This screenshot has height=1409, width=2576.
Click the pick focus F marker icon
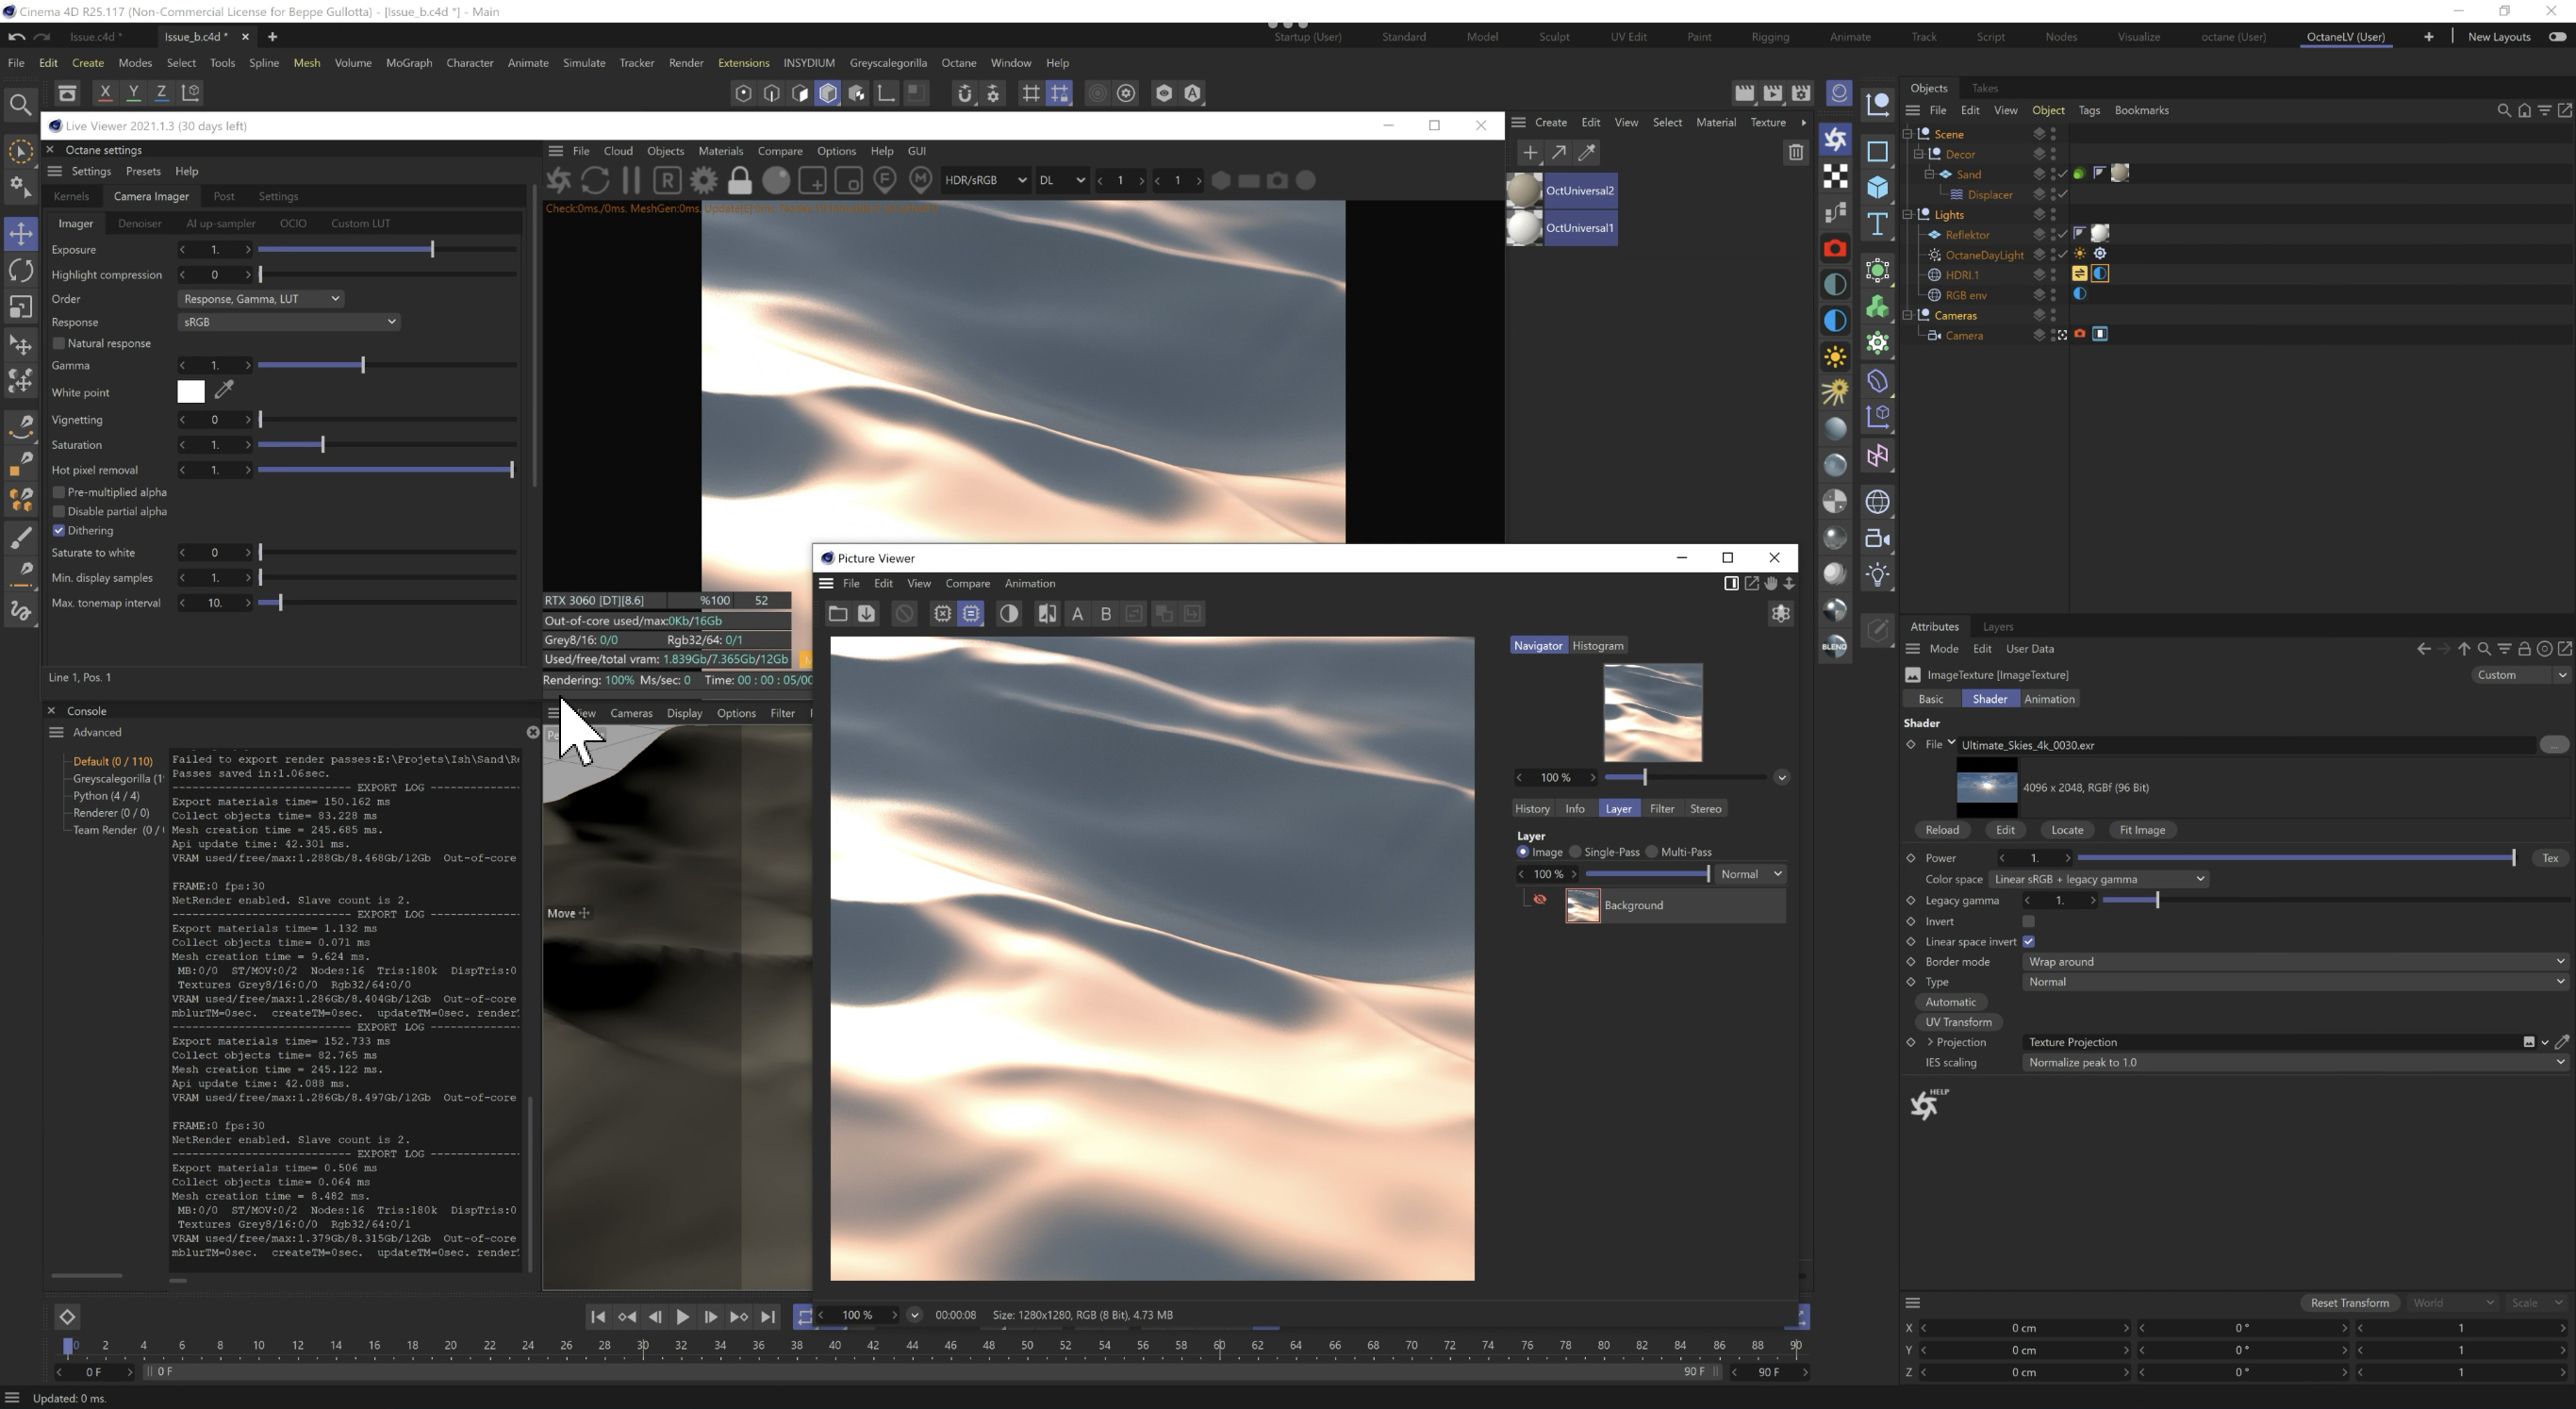(x=884, y=181)
